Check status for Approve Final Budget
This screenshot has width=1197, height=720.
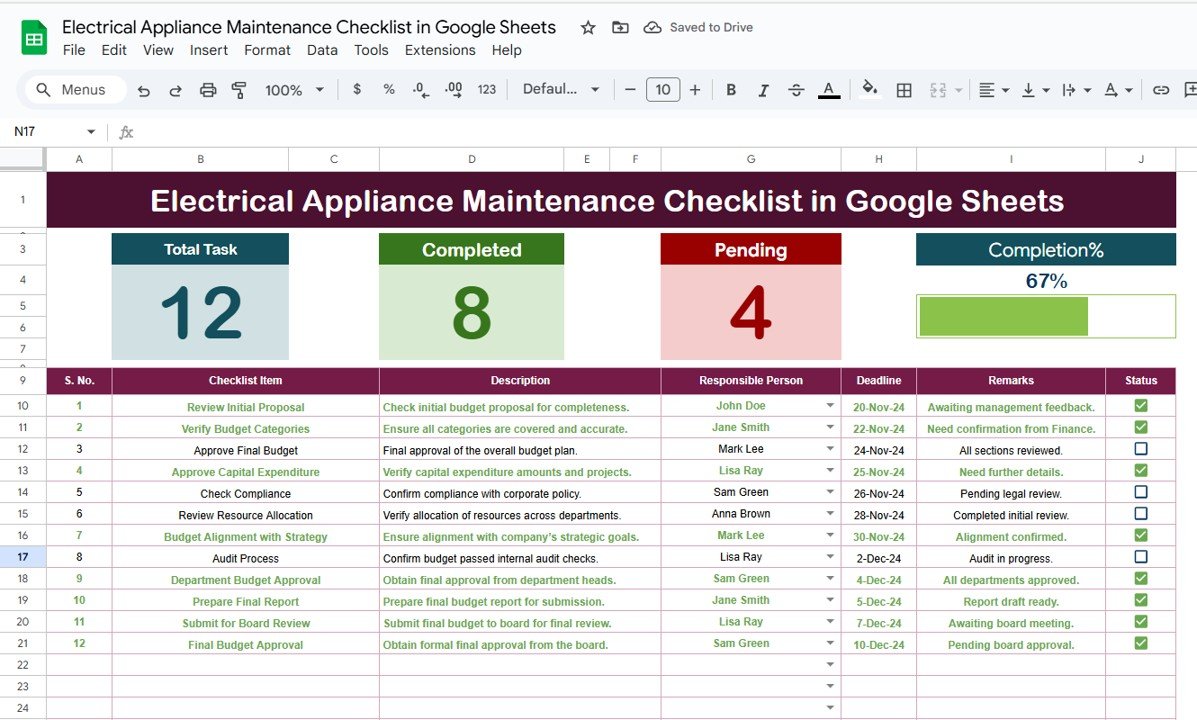[x=1141, y=448]
